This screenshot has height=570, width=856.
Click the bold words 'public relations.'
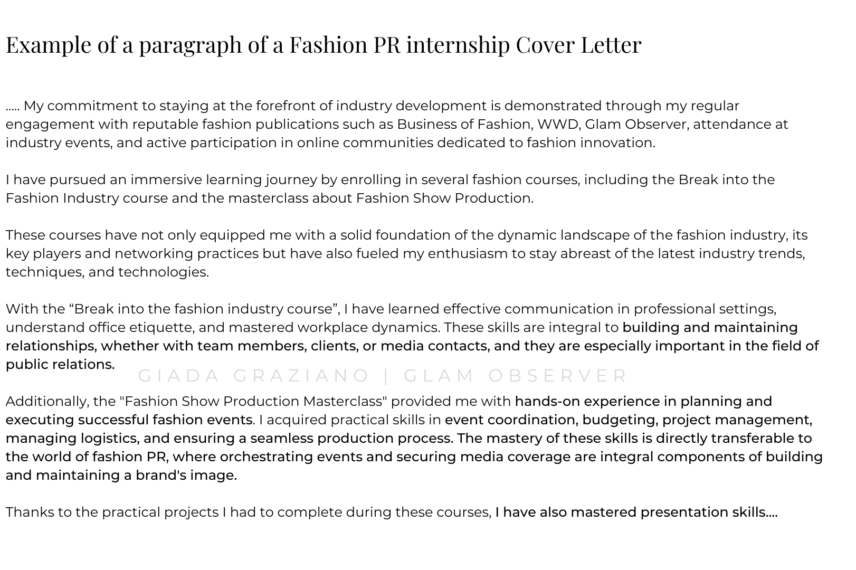point(60,364)
